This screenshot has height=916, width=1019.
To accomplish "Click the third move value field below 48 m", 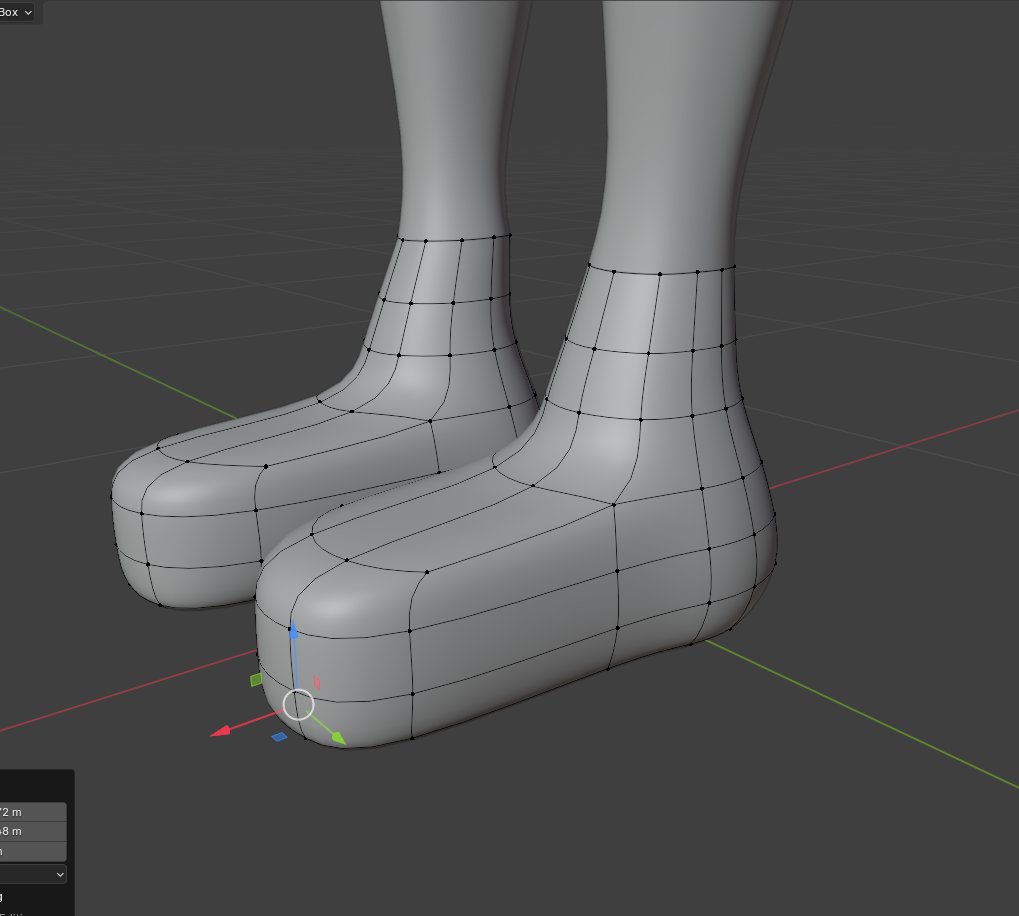I will [32, 851].
